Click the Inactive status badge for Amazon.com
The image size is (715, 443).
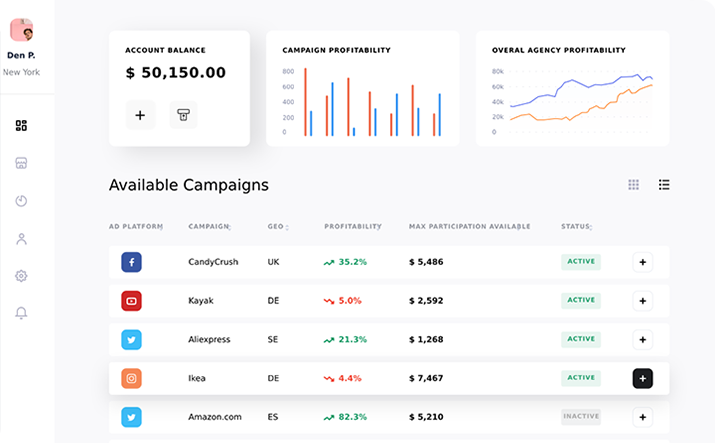point(581,417)
